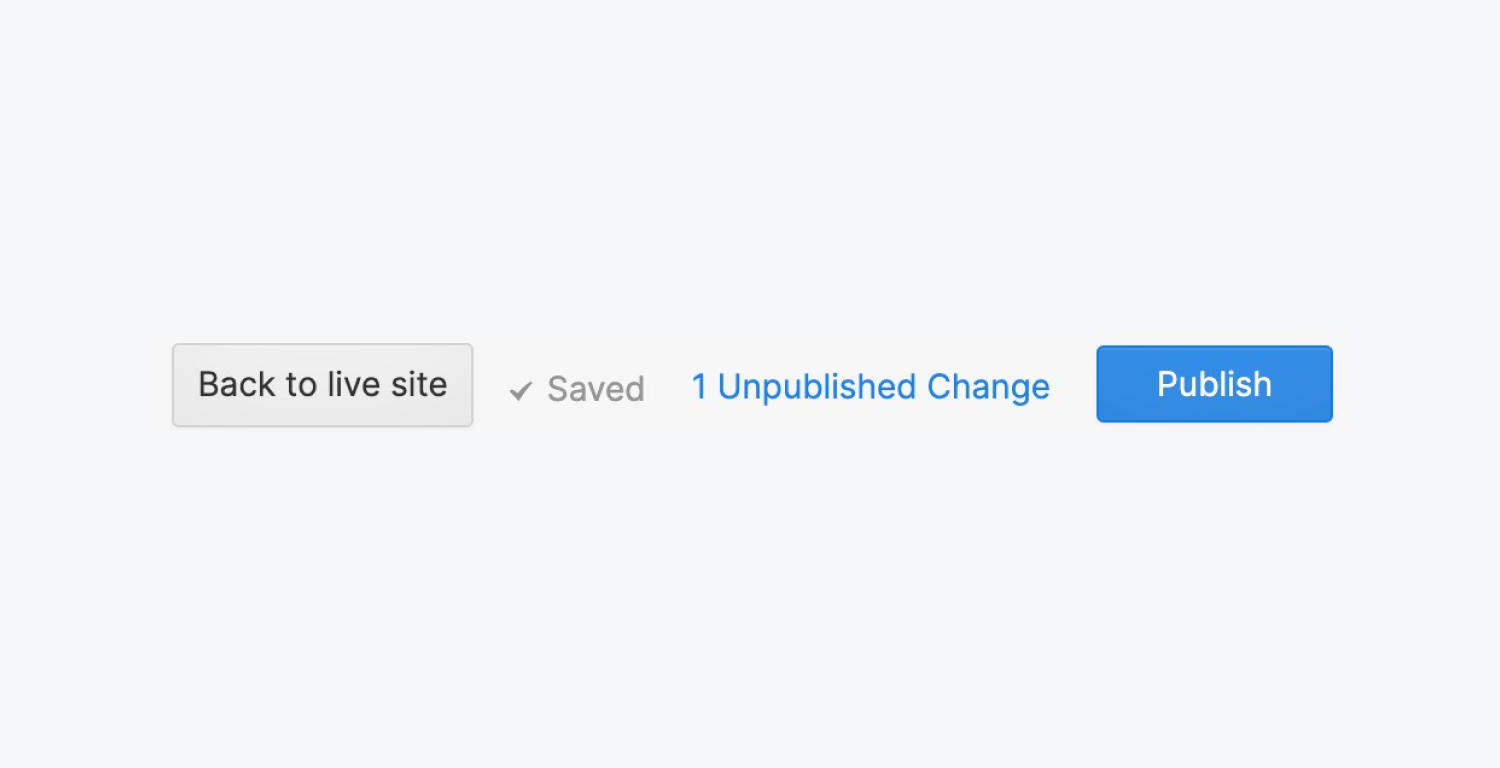Open the 1 Unpublished Change link
Screen dimensions: 1500x768
[x=870, y=387]
